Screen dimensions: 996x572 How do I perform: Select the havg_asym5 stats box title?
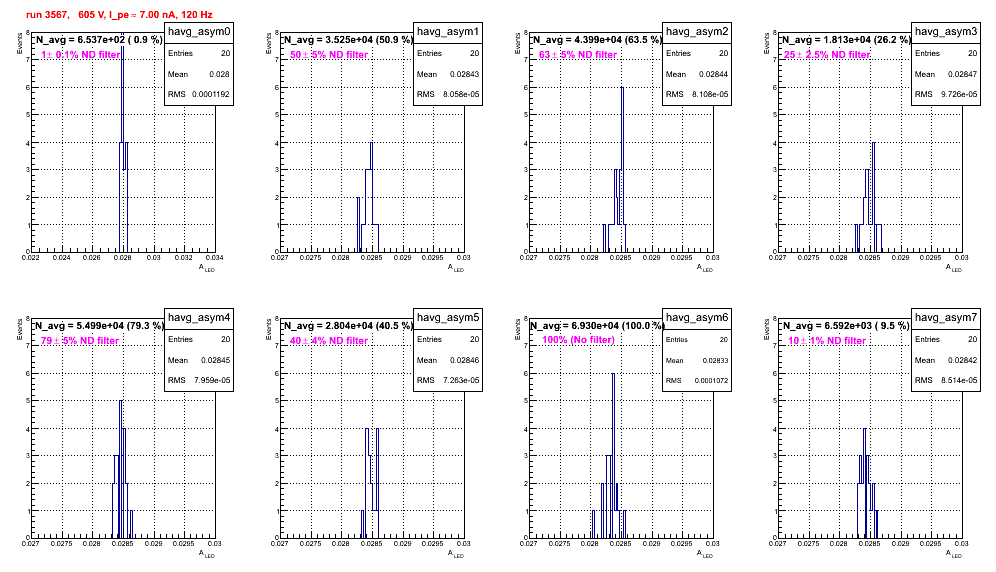click(x=448, y=317)
